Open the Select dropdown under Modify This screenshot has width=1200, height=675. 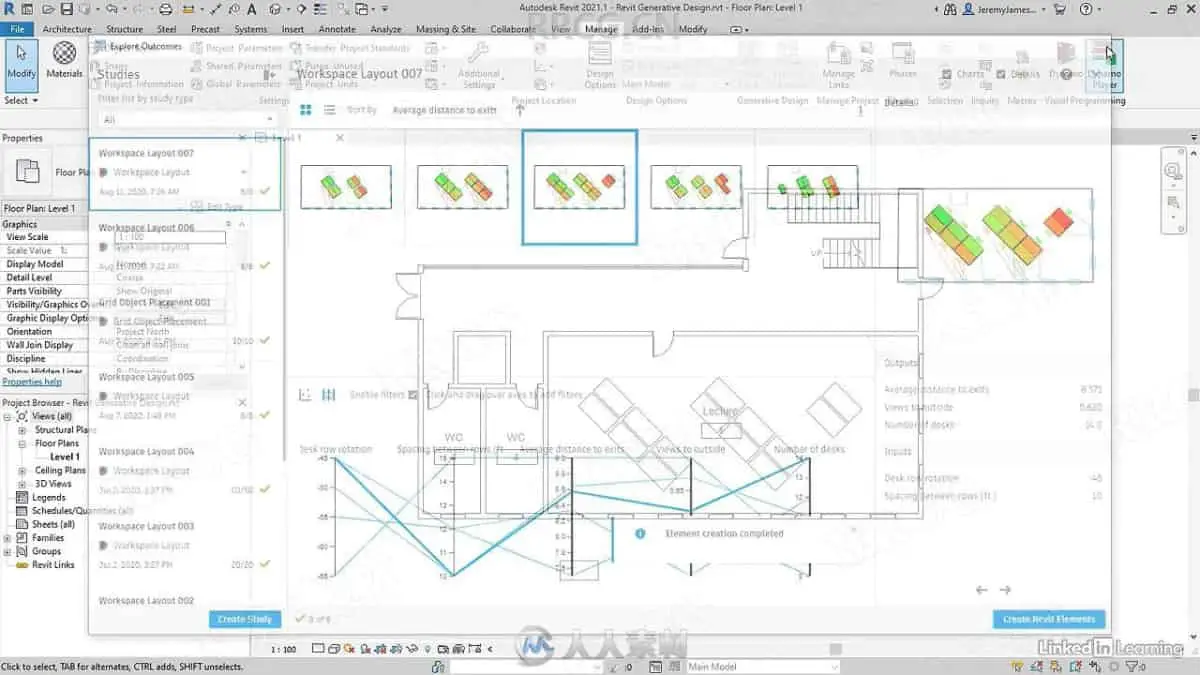click(21, 100)
